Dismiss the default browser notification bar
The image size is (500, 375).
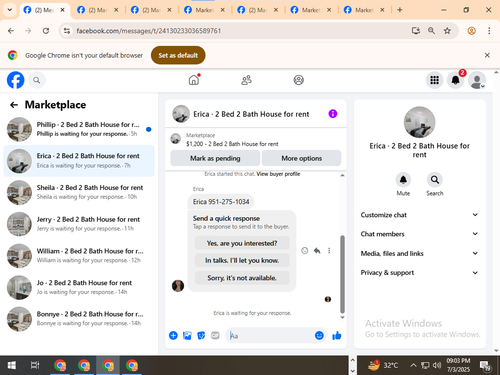(x=487, y=55)
